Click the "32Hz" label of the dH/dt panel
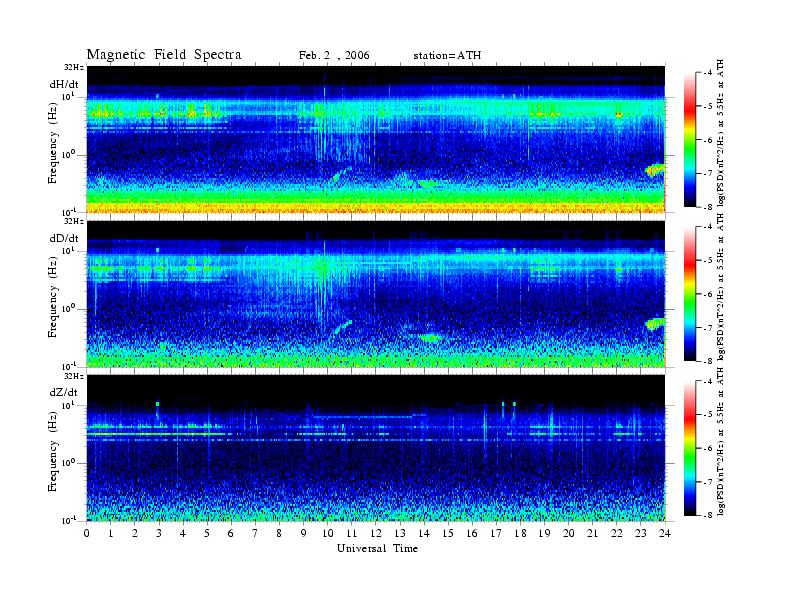The image size is (792, 612). point(74,67)
